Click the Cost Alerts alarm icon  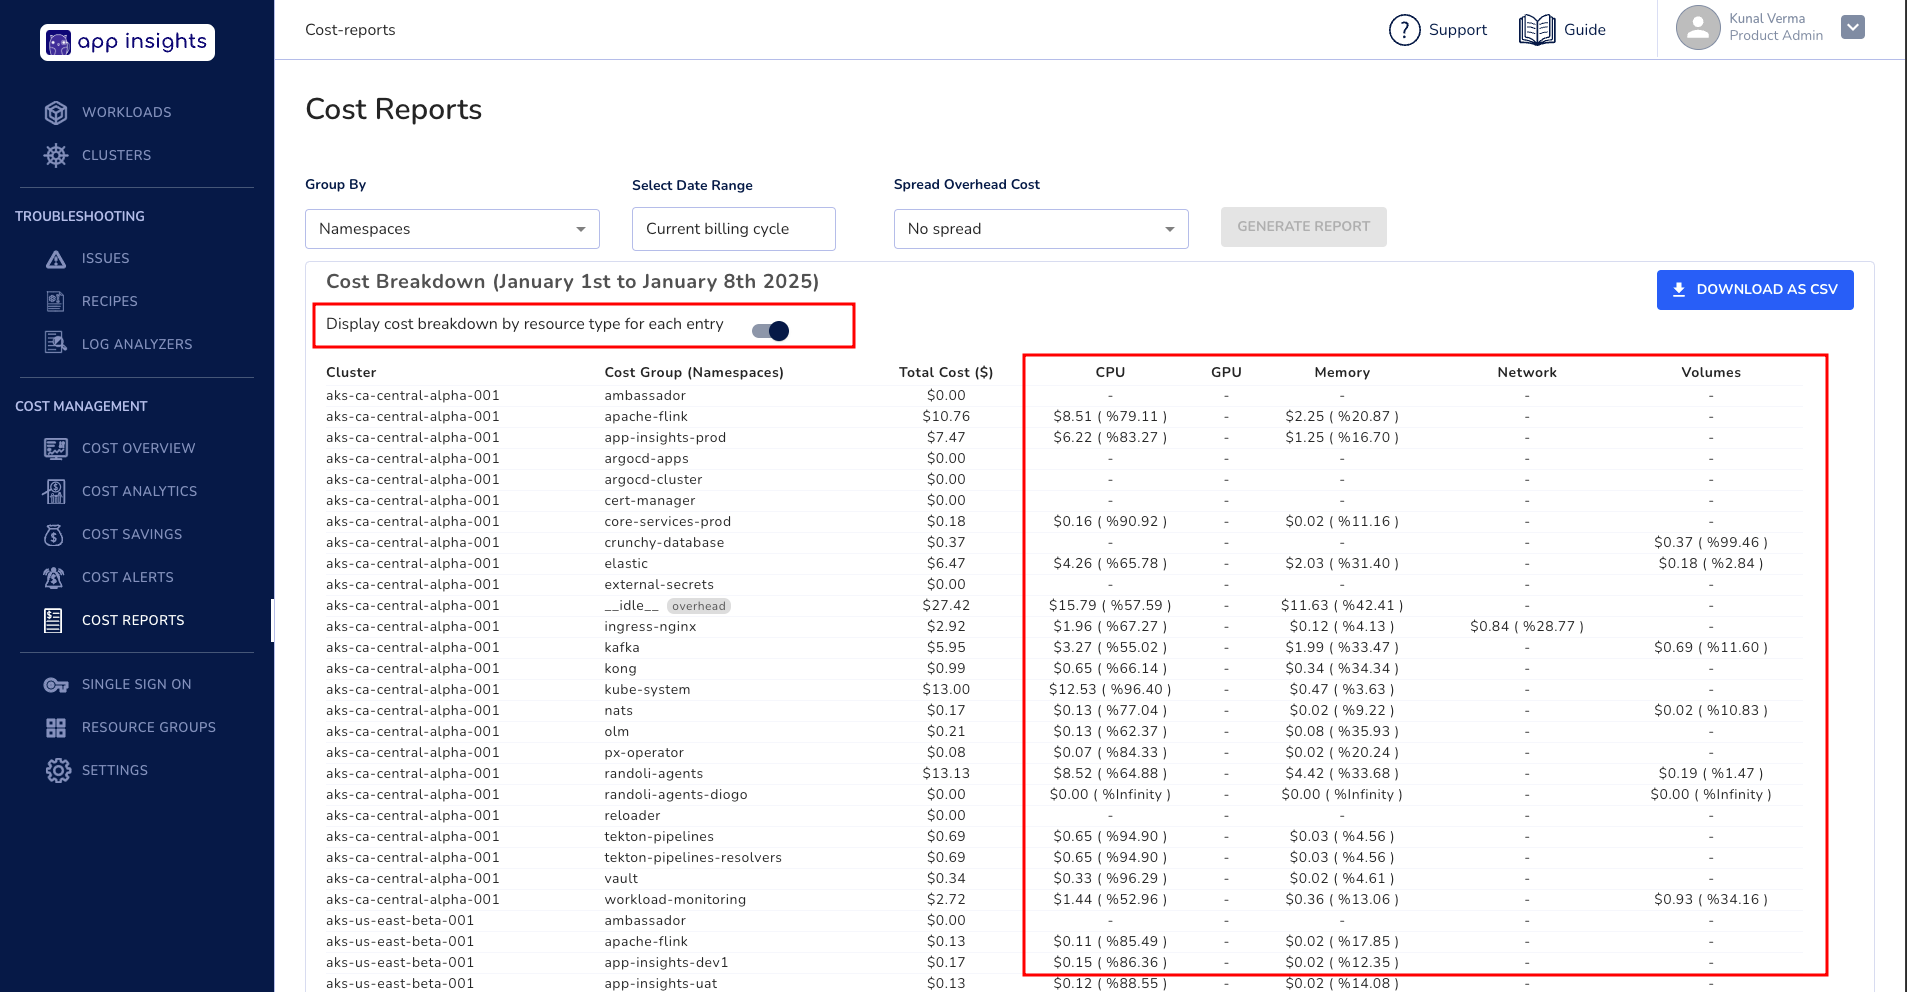click(x=55, y=578)
